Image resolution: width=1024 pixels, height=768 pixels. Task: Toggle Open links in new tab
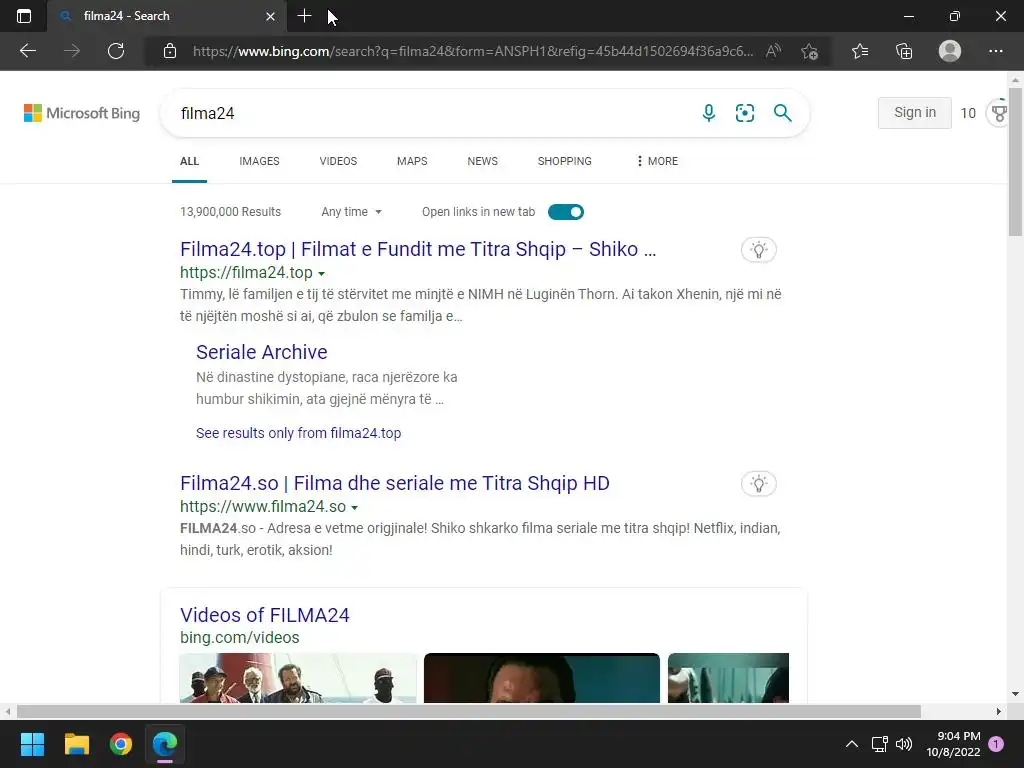point(566,212)
